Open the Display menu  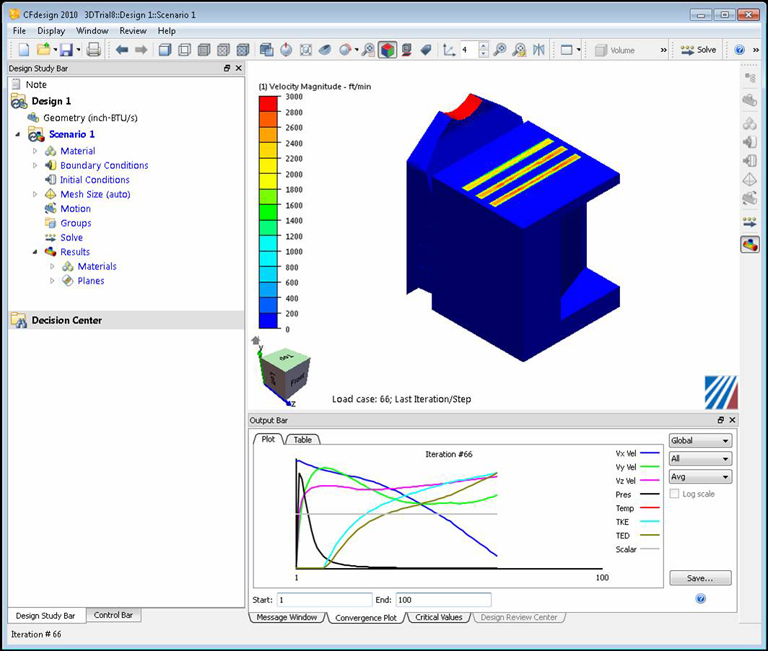(51, 31)
